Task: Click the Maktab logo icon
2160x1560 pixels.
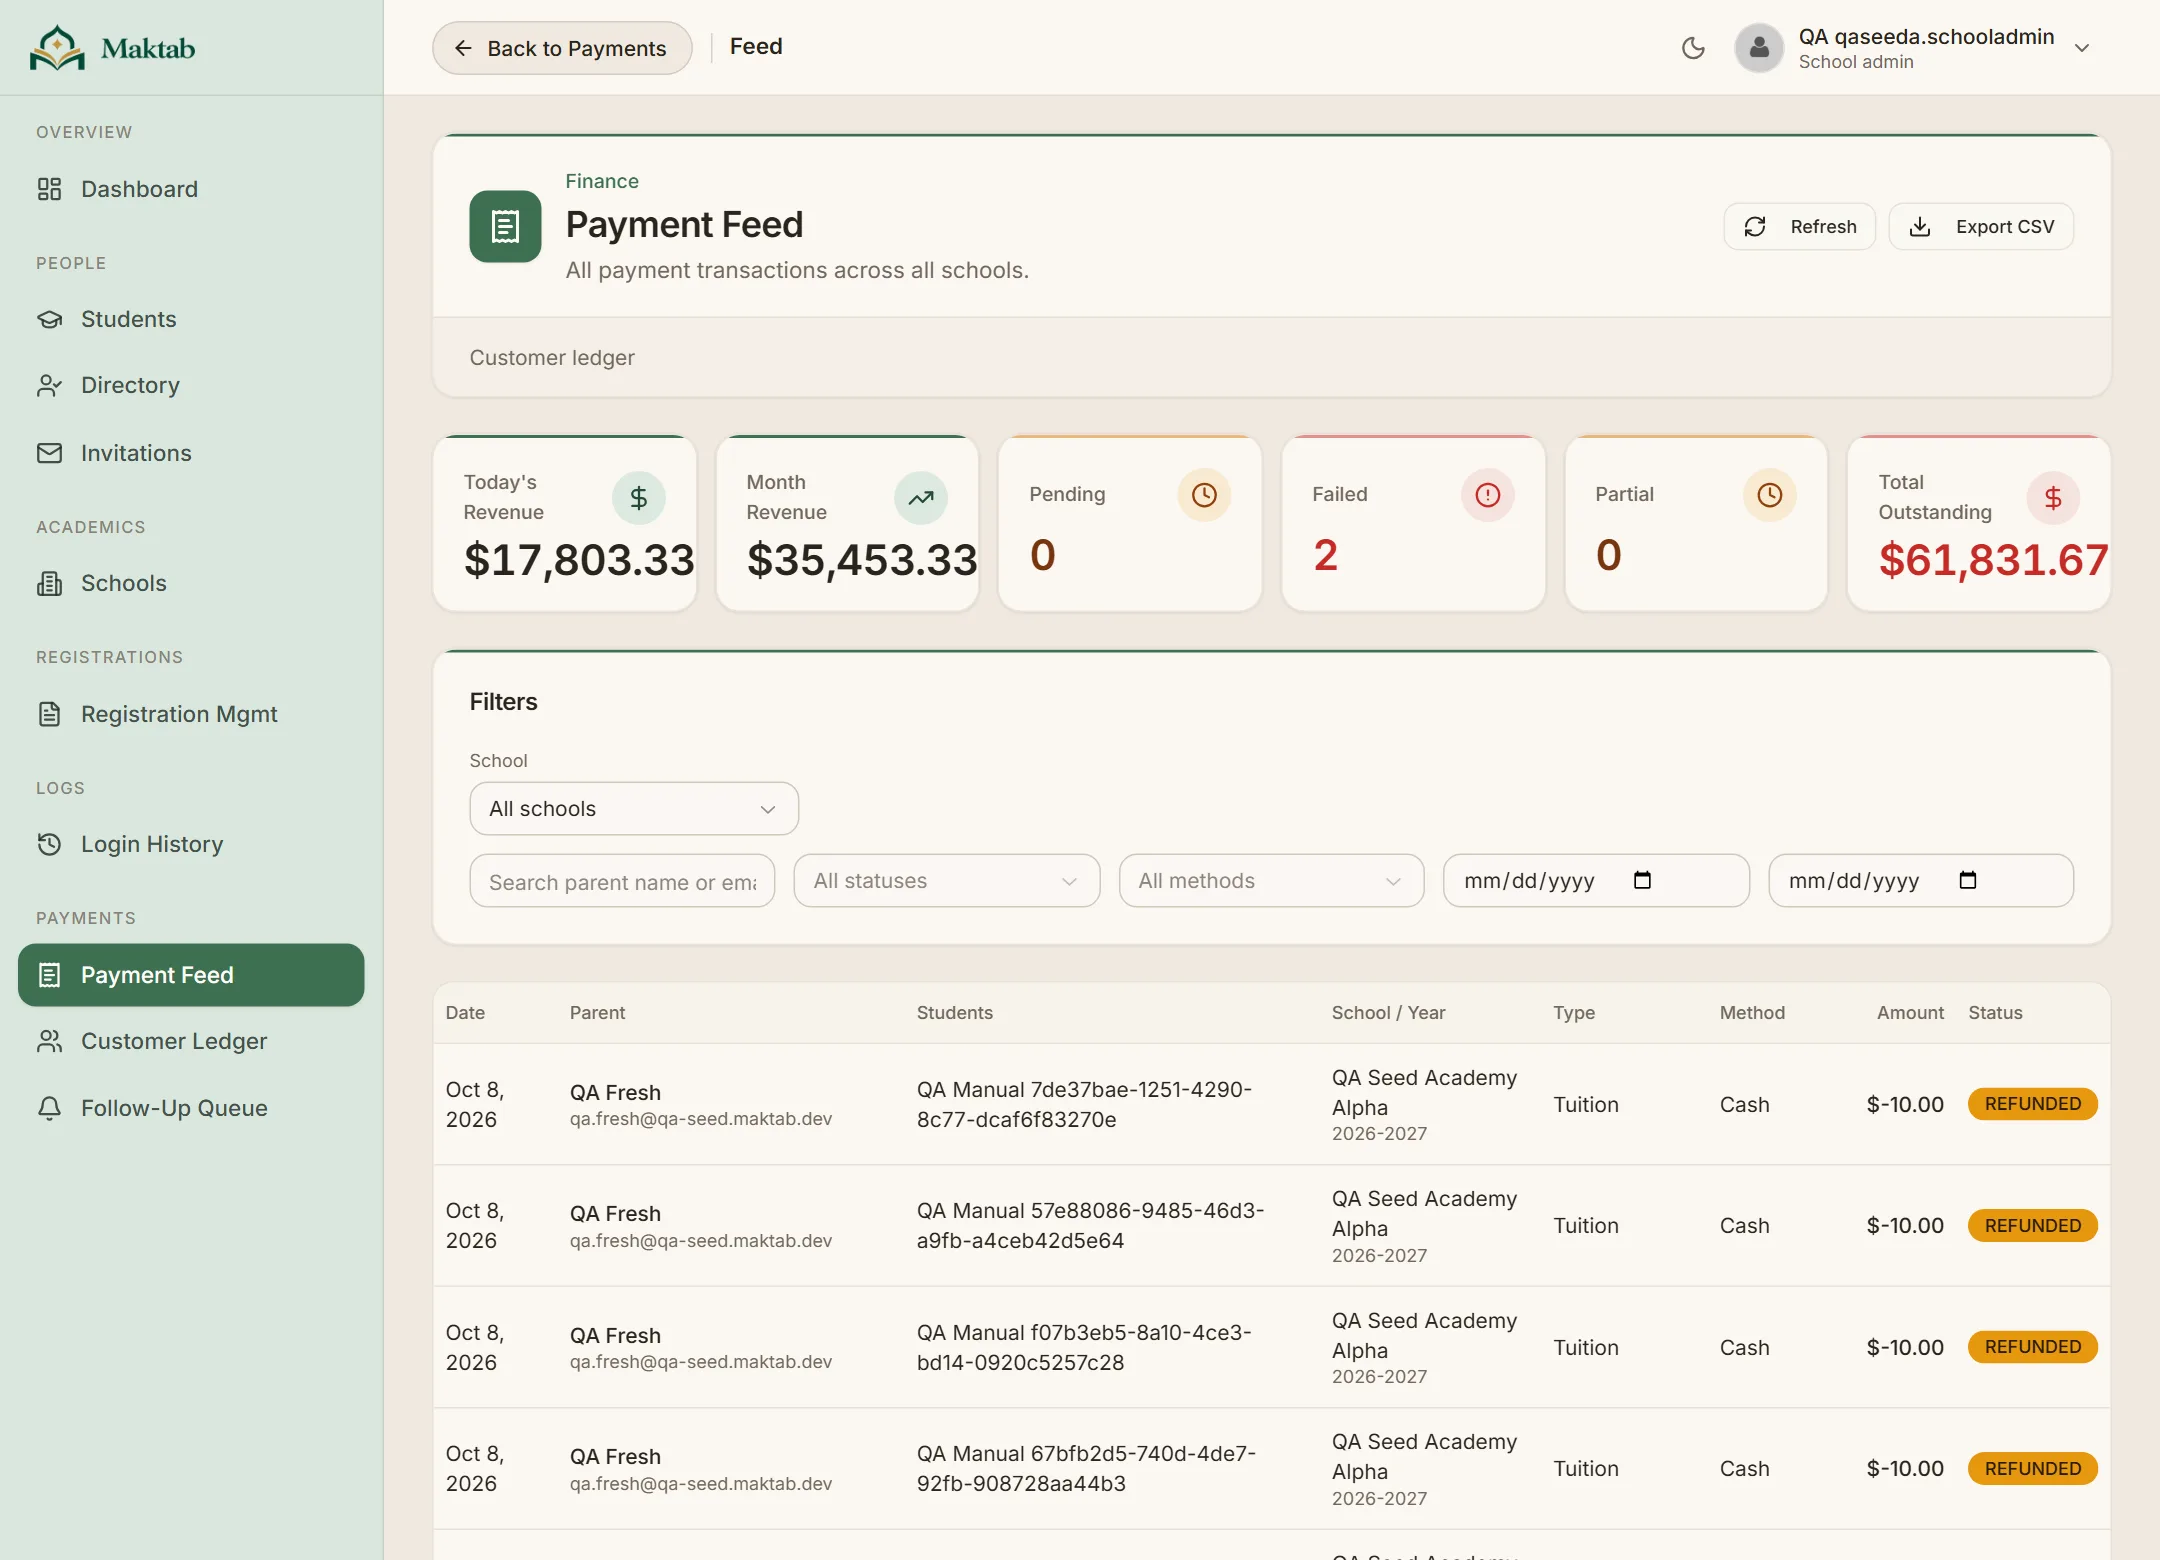Action: click(57, 47)
